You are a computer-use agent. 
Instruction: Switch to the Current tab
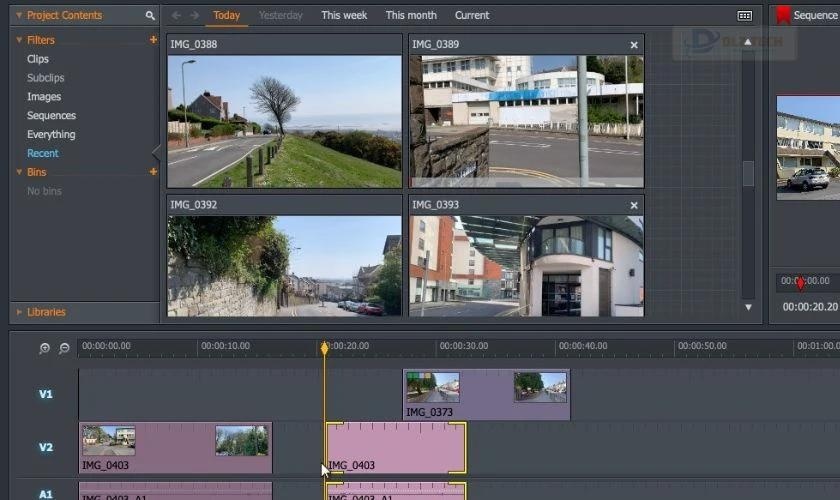tap(472, 16)
